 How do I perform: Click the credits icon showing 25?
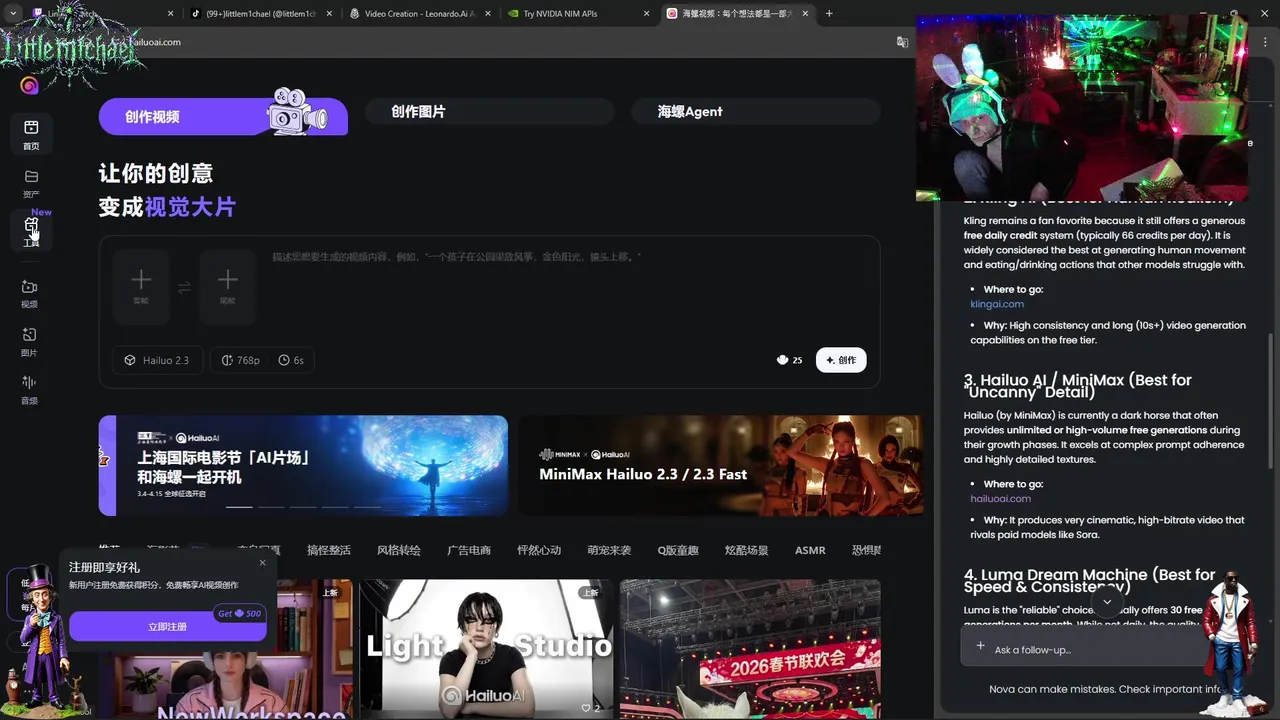coord(782,360)
